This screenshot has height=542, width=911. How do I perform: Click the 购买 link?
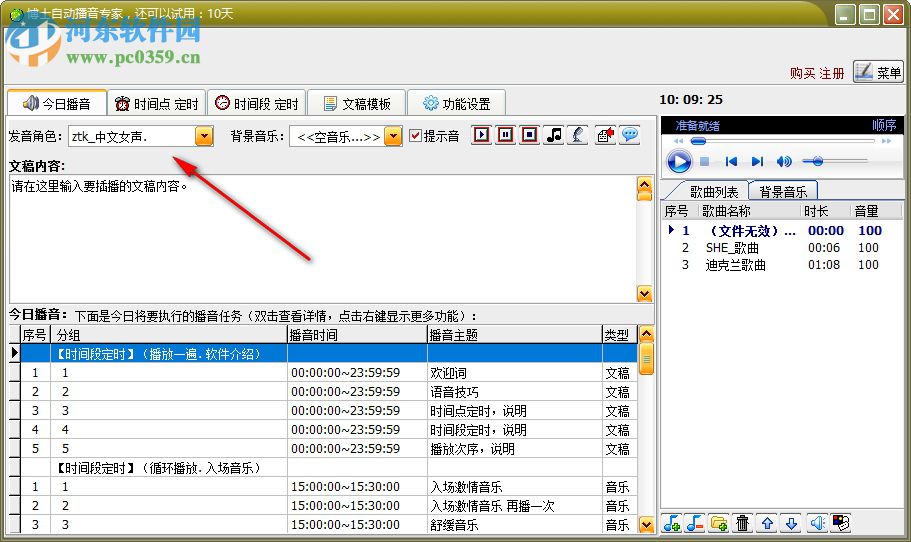pos(802,74)
